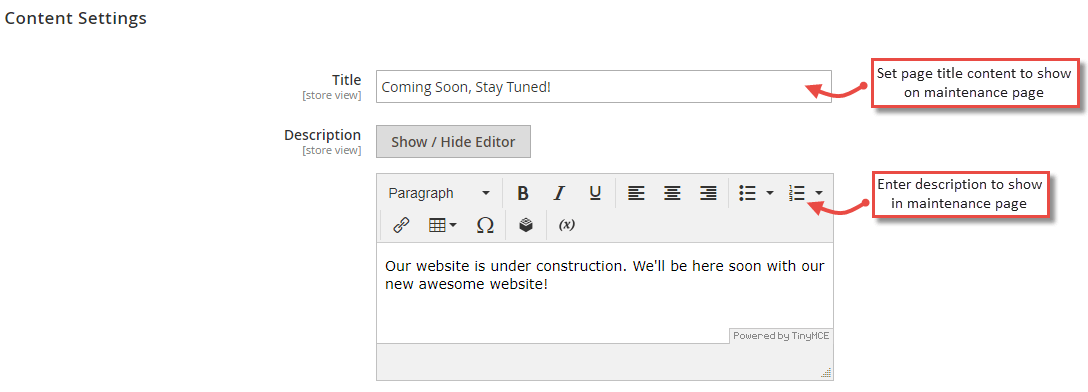Image resolution: width=1088 pixels, height=392 pixels.
Task: Insert a hyperlink with the link icon
Action: [x=401, y=225]
